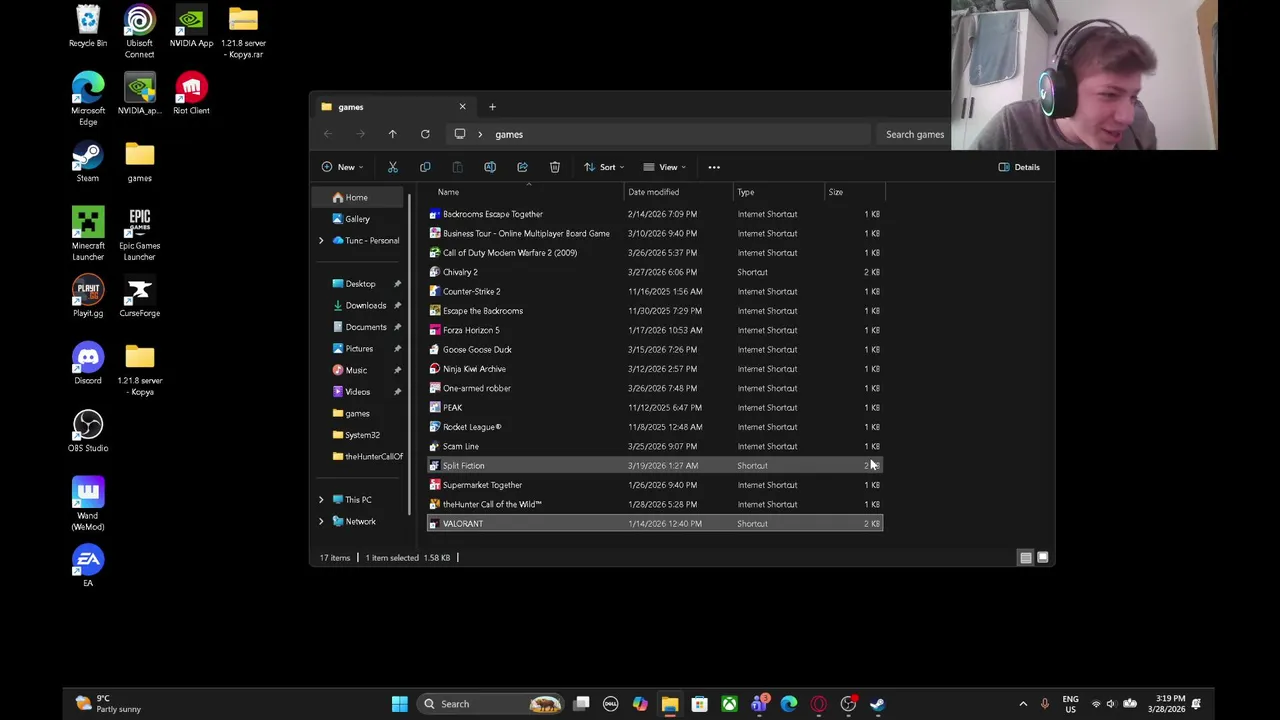Open Epic Games Launcher desktop shortcut
Screen dimensions: 1280x720
pos(140,234)
